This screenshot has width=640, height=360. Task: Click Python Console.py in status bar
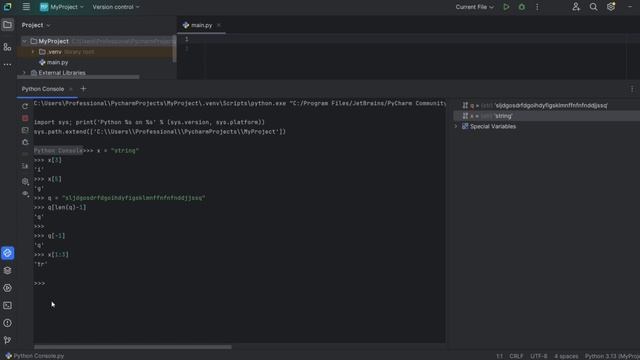[x=35, y=356]
